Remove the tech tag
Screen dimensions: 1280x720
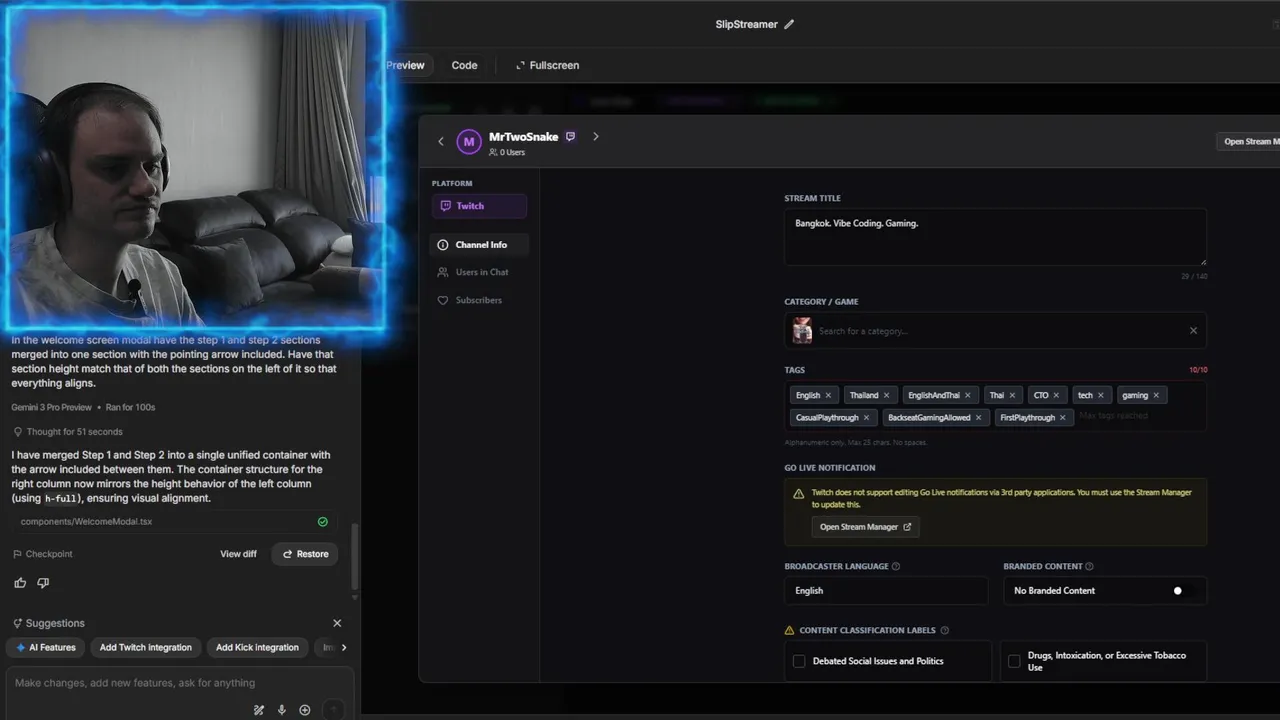point(1101,395)
